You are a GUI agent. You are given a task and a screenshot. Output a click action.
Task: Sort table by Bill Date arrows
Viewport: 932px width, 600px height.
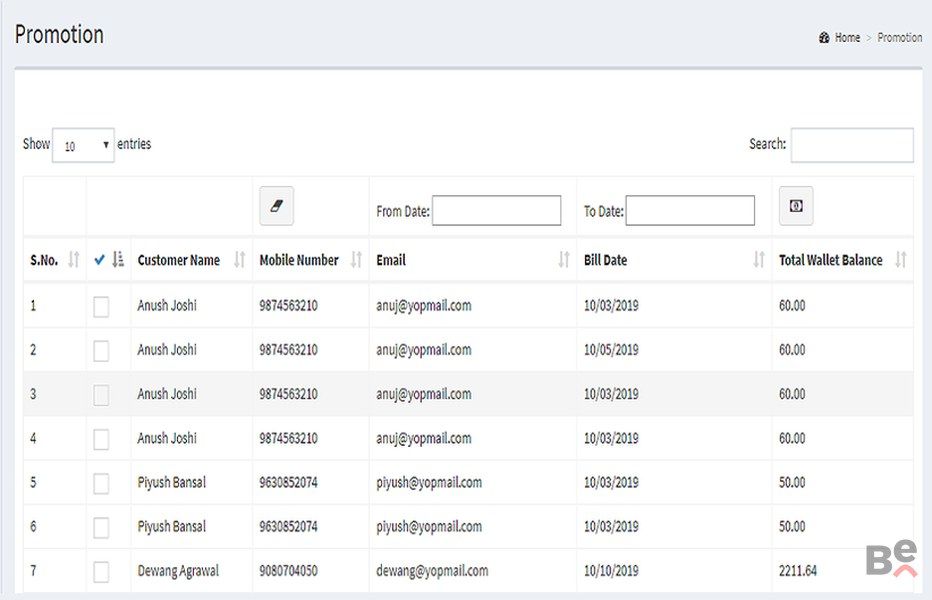(759, 260)
